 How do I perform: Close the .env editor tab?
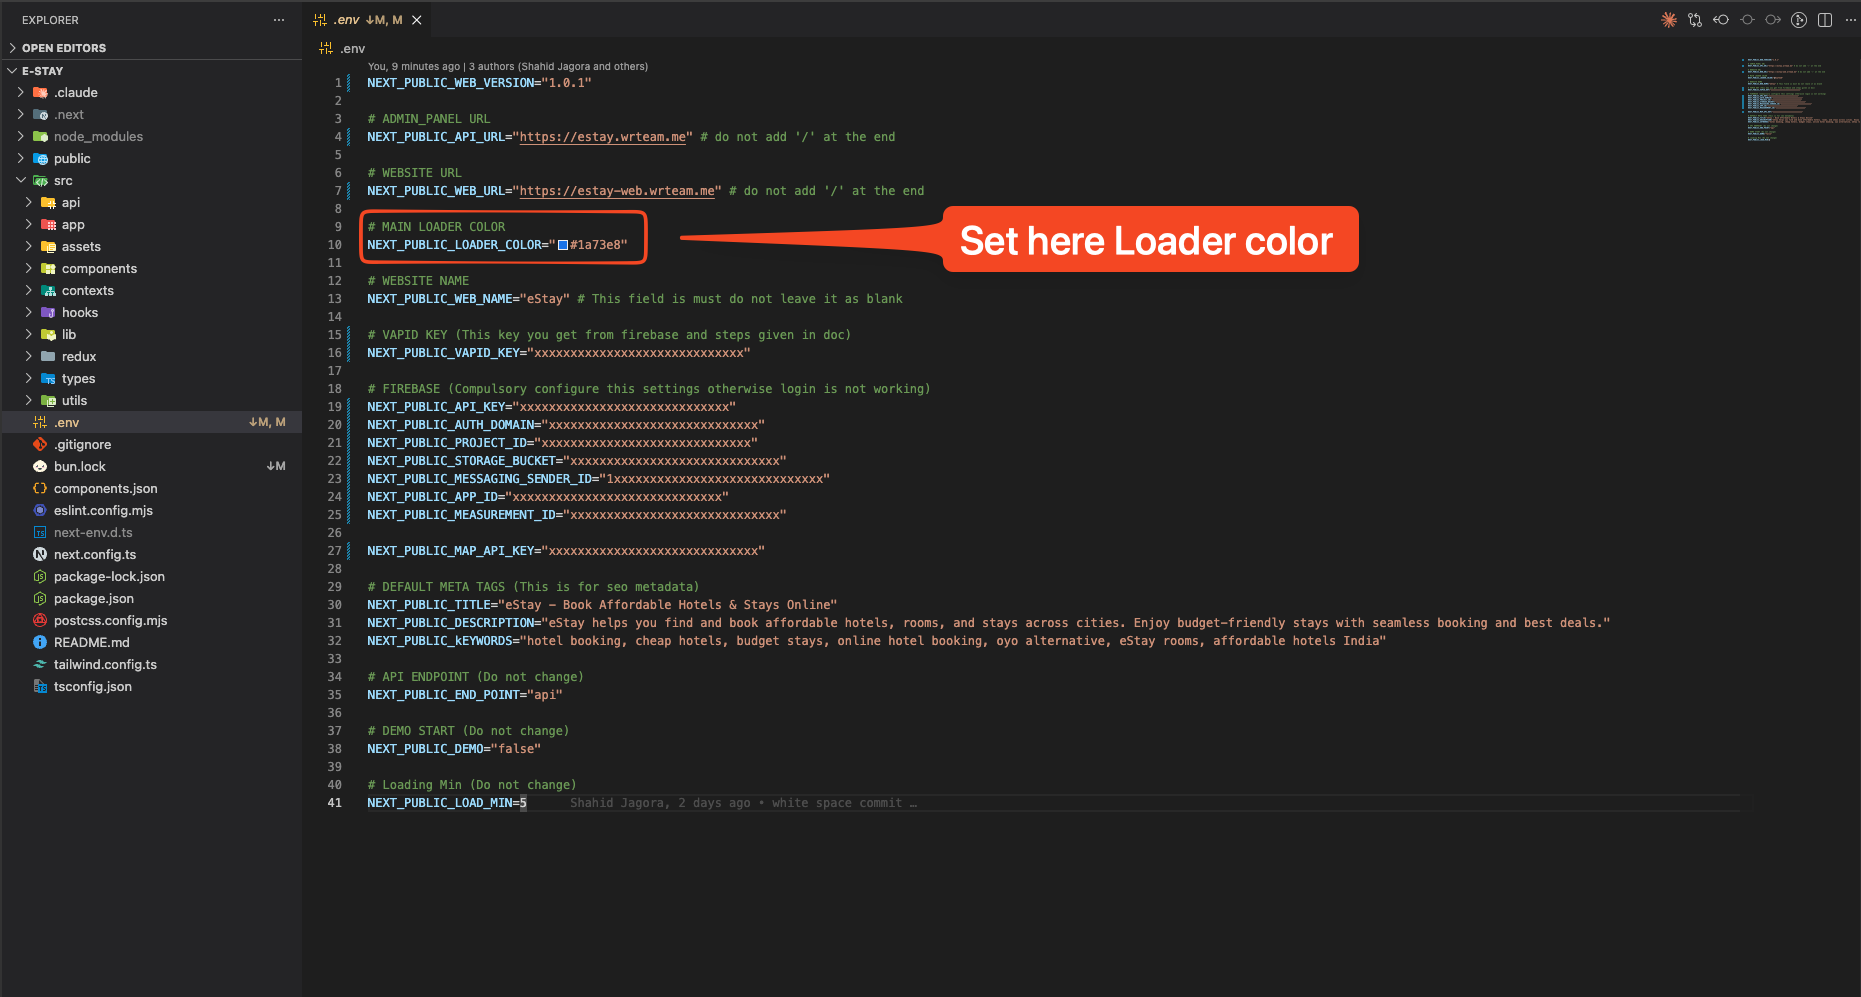pos(417,20)
